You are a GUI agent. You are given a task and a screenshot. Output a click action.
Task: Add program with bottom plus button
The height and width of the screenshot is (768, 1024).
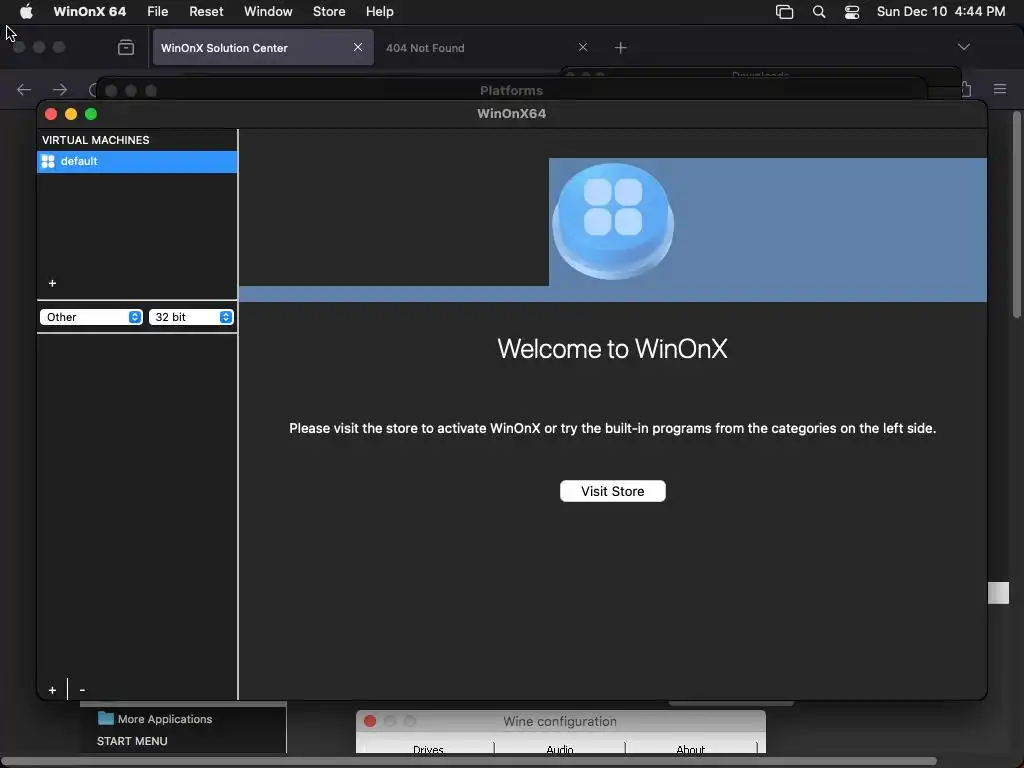52,690
